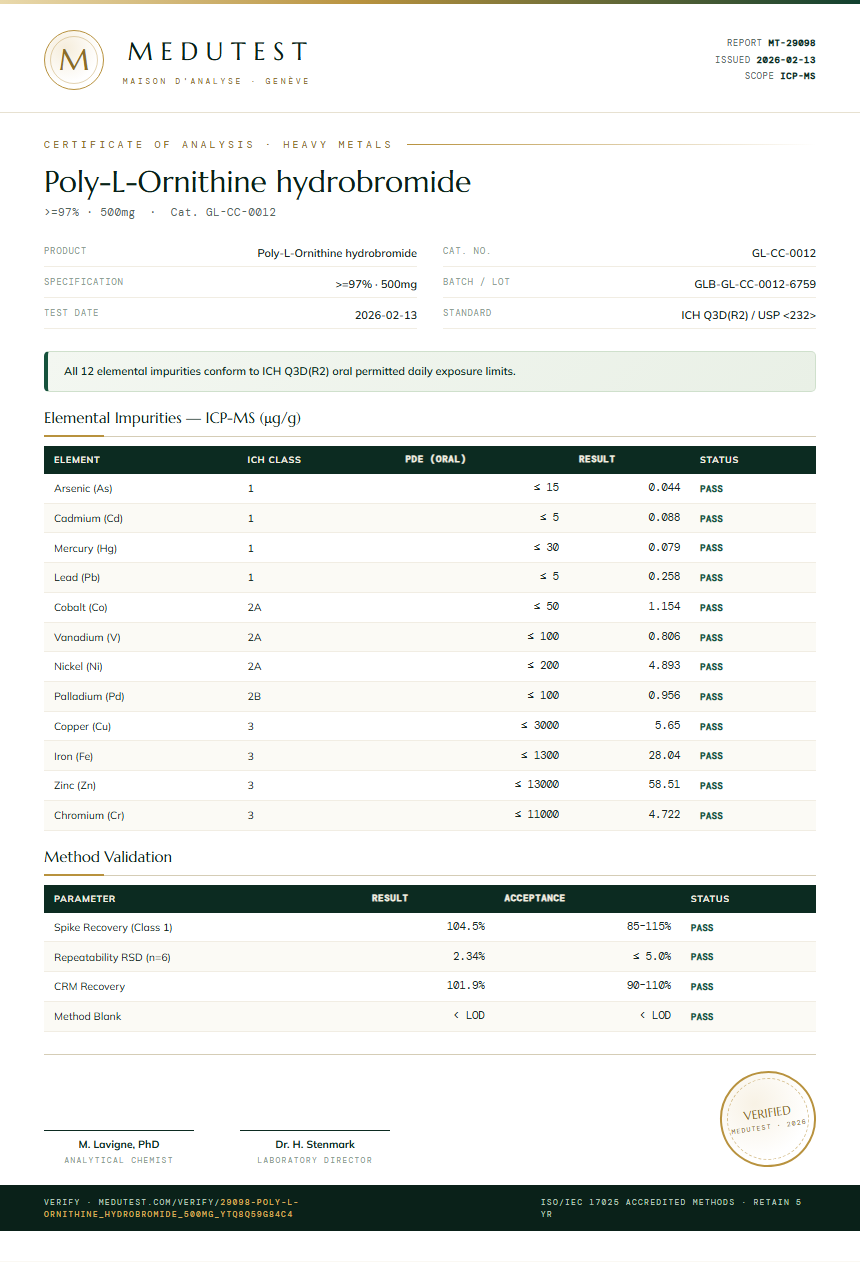Viewport: 860px width, 1262px height.
Task: Click signature name M. Lavigne, PhD
Action: point(119,1144)
